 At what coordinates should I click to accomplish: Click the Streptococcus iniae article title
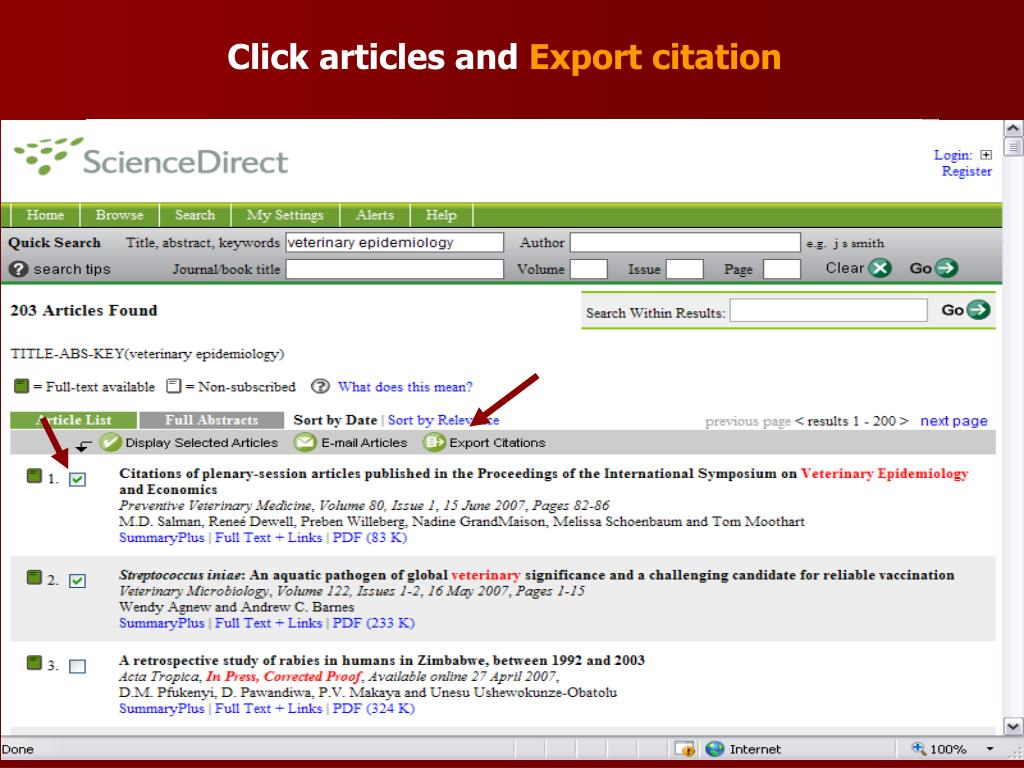536,575
